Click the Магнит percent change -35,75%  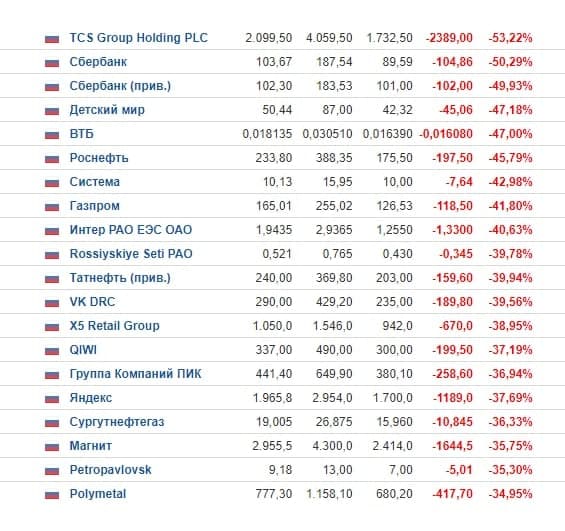[x=511, y=446]
